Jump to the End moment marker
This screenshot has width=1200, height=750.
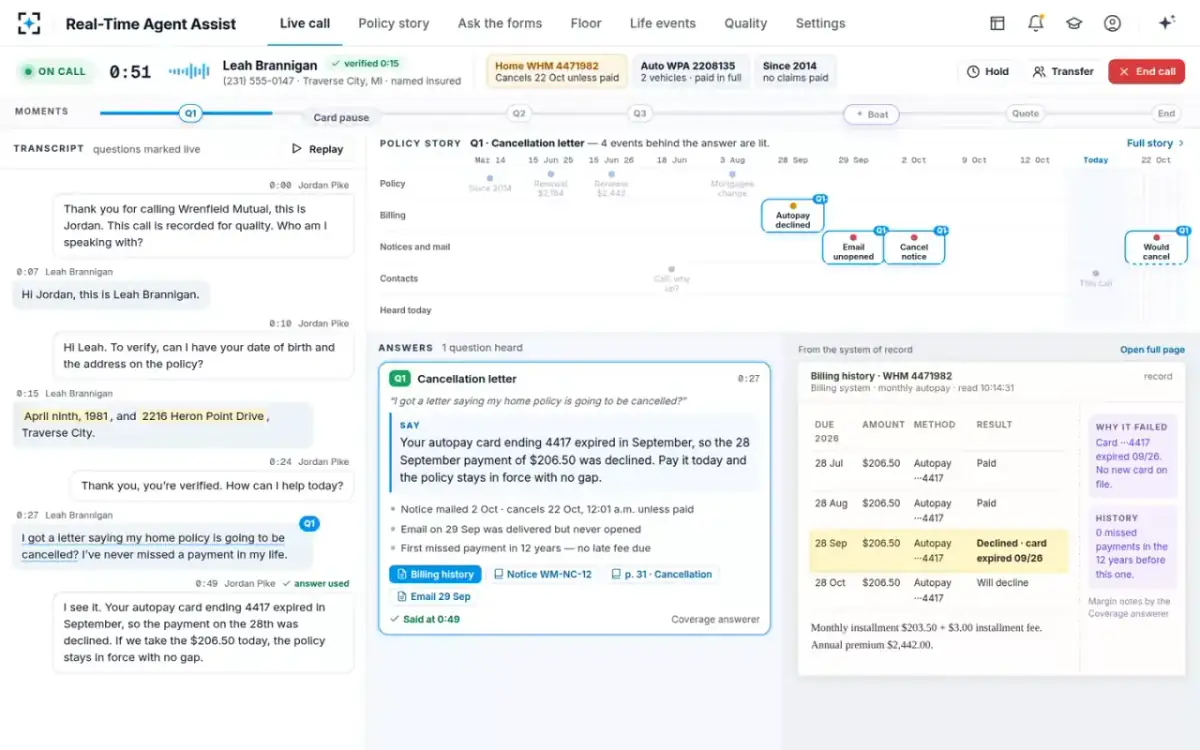1166,114
